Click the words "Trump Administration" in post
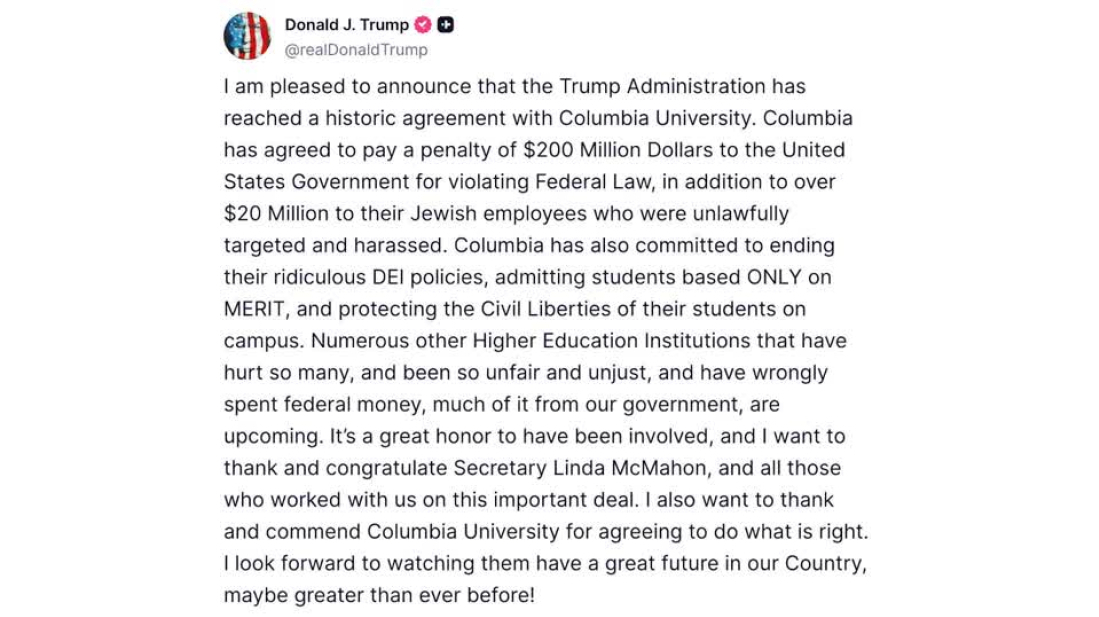This screenshot has height=617, width=1099. point(662,86)
